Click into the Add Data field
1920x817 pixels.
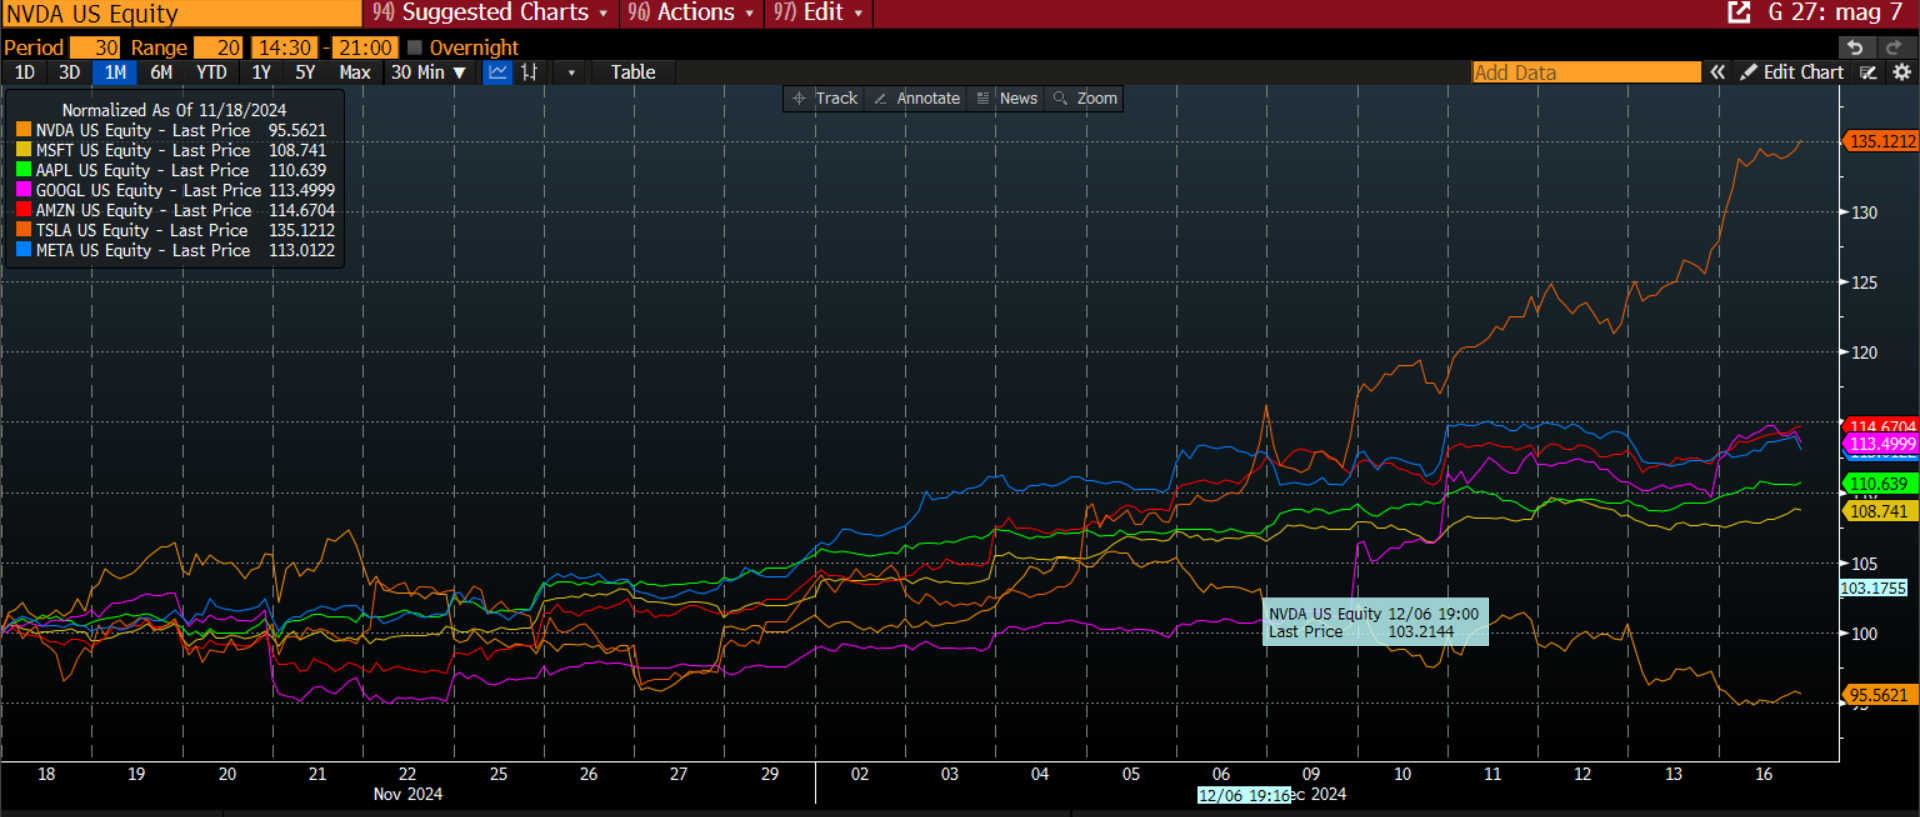coord(1585,72)
